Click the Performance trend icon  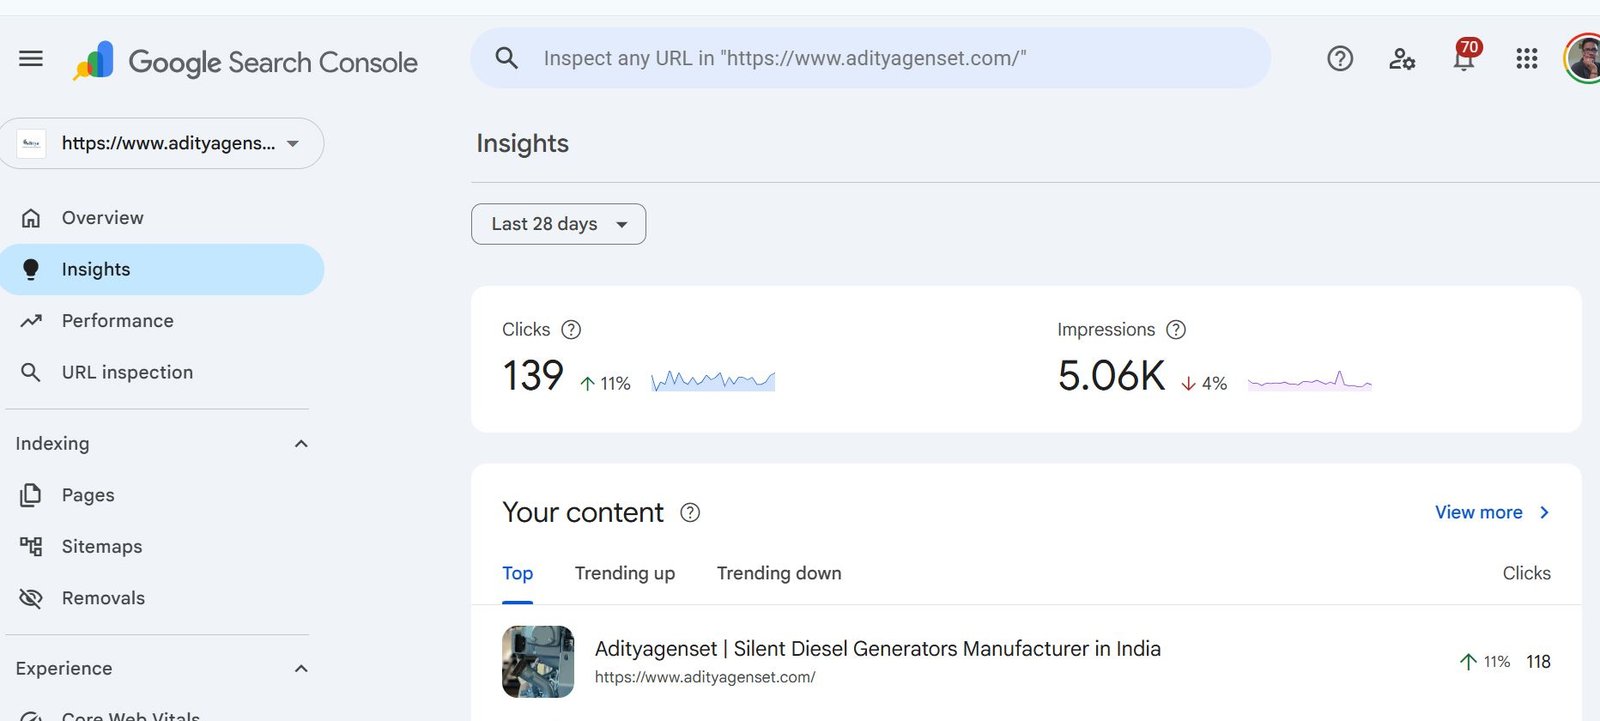point(31,321)
